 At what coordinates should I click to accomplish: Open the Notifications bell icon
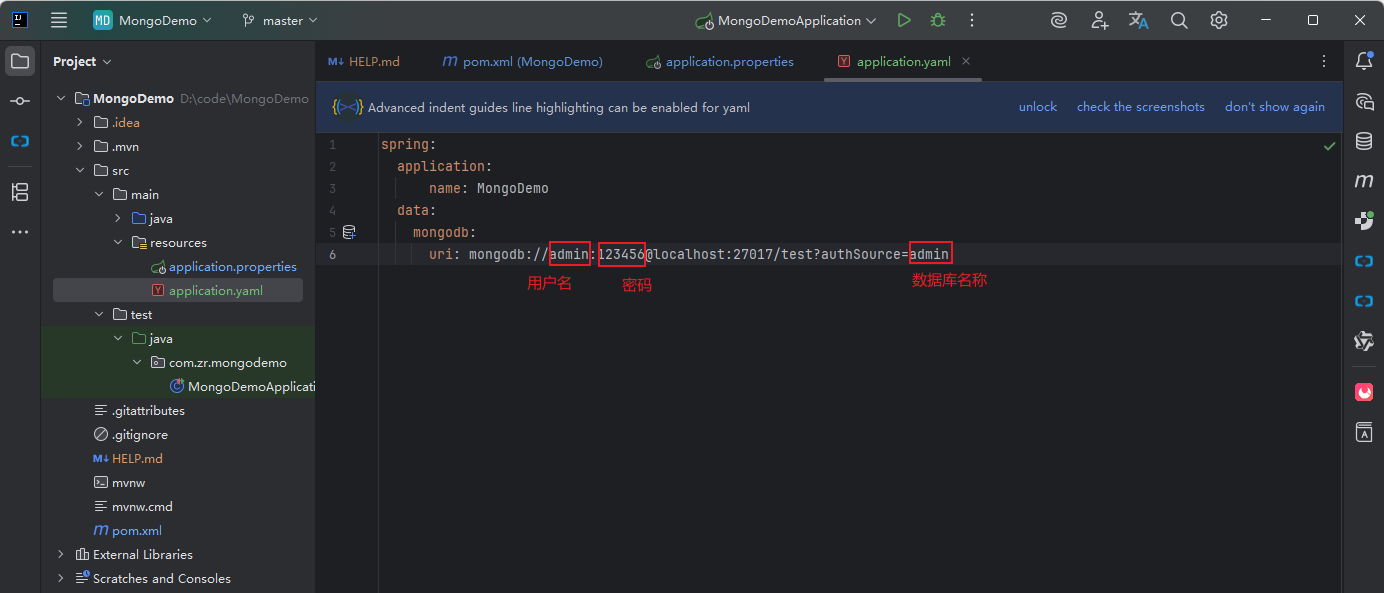[1364, 61]
